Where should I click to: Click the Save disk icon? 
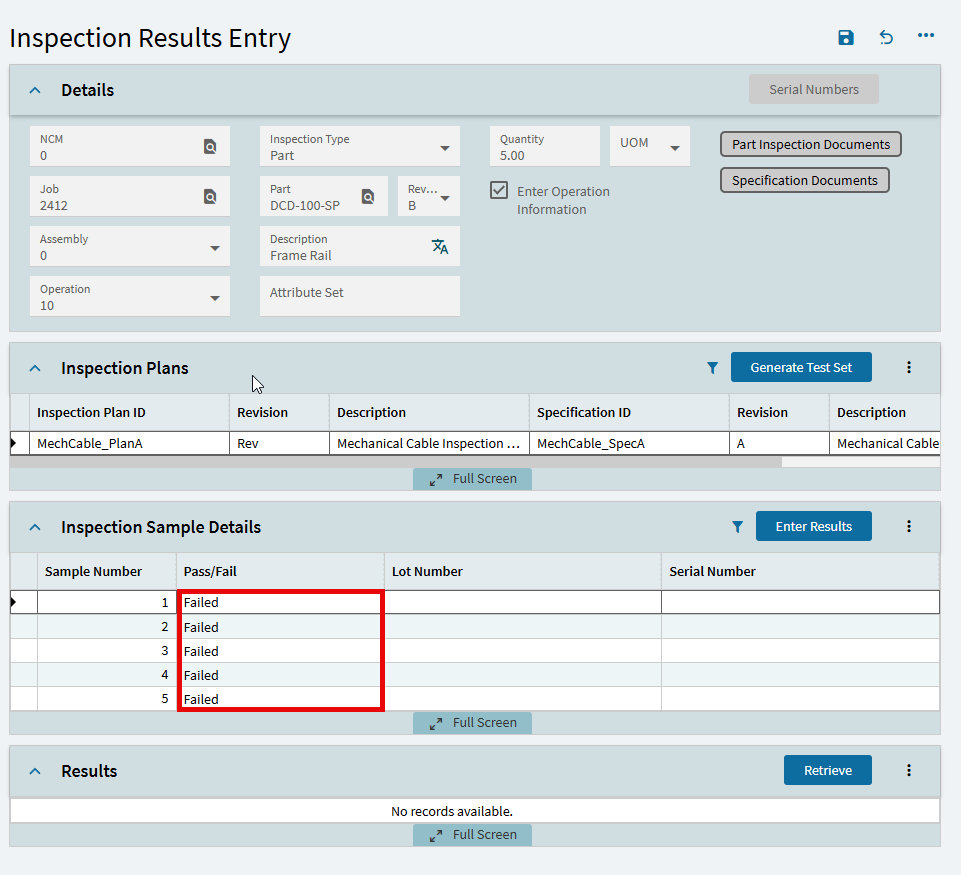tap(846, 38)
